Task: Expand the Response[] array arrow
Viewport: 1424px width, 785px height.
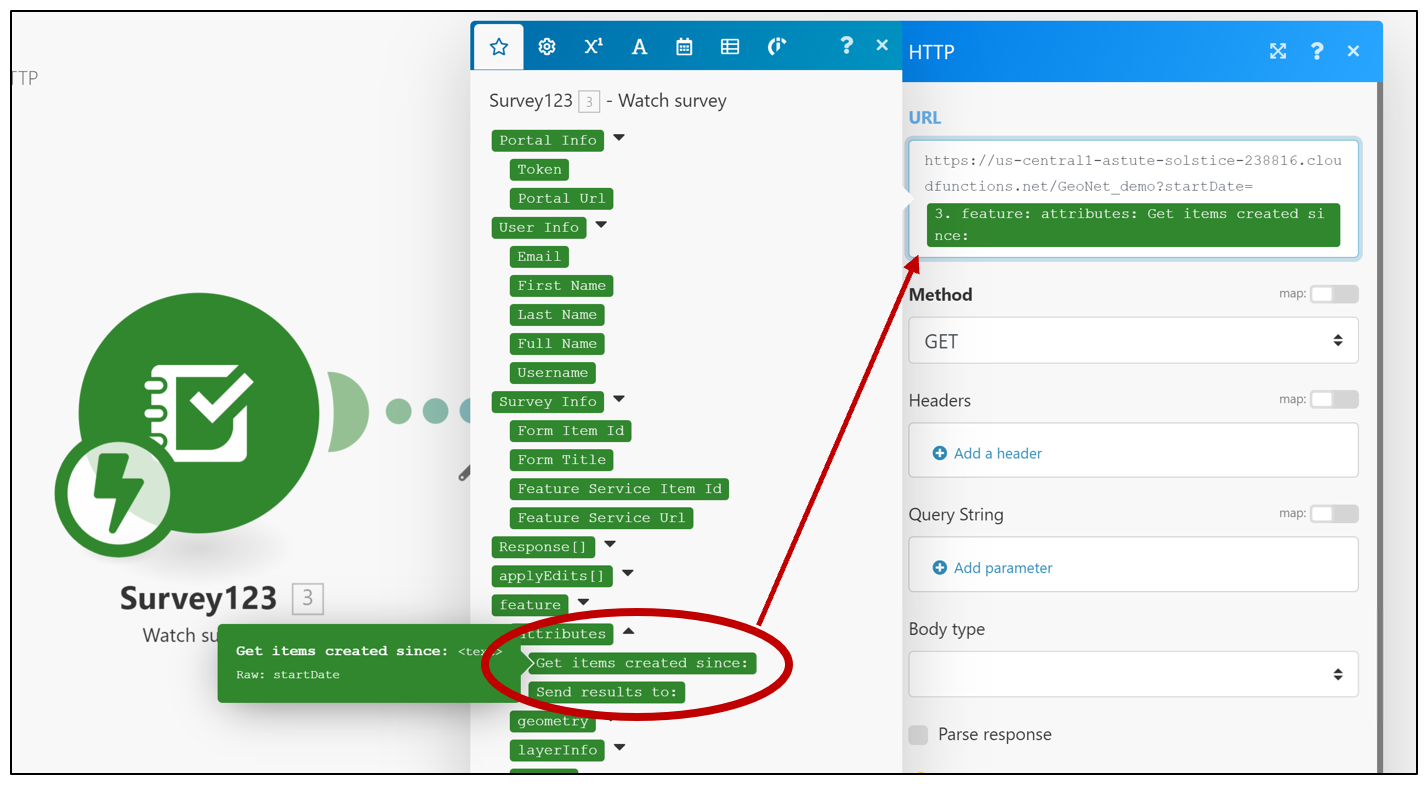Action: [610, 544]
